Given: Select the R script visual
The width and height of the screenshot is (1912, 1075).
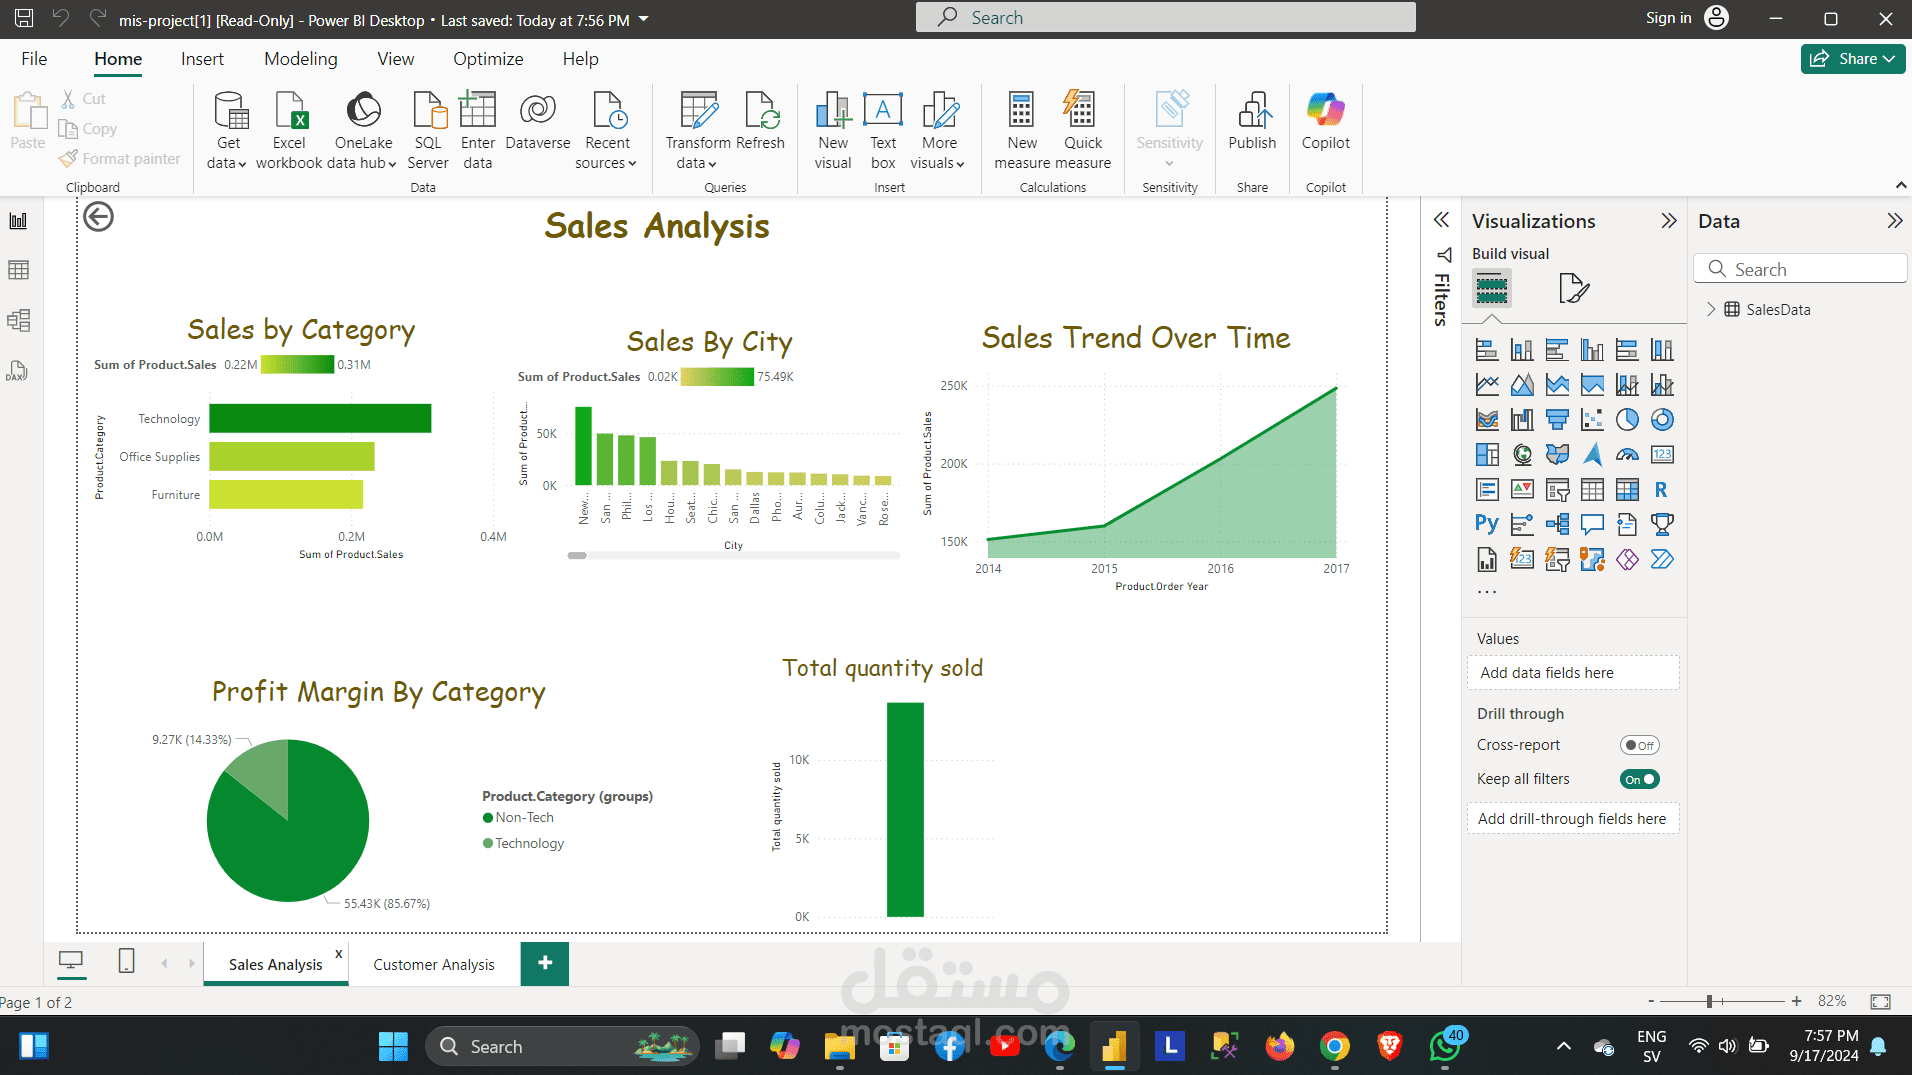Looking at the screenshot, I should point(1662,490).
